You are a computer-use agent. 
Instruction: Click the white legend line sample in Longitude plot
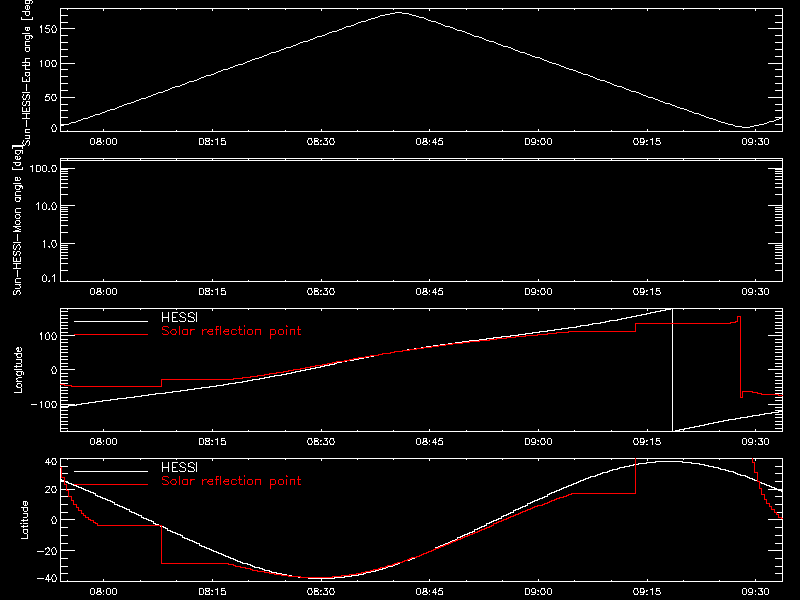111,321
